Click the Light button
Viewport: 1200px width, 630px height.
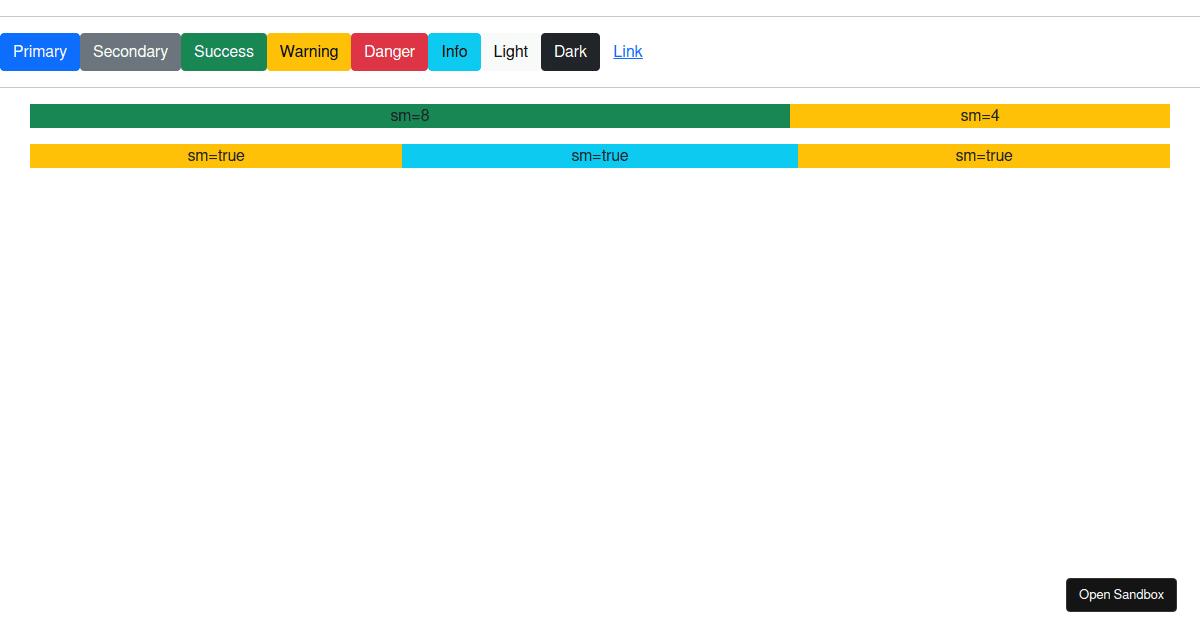click(511, 51)
